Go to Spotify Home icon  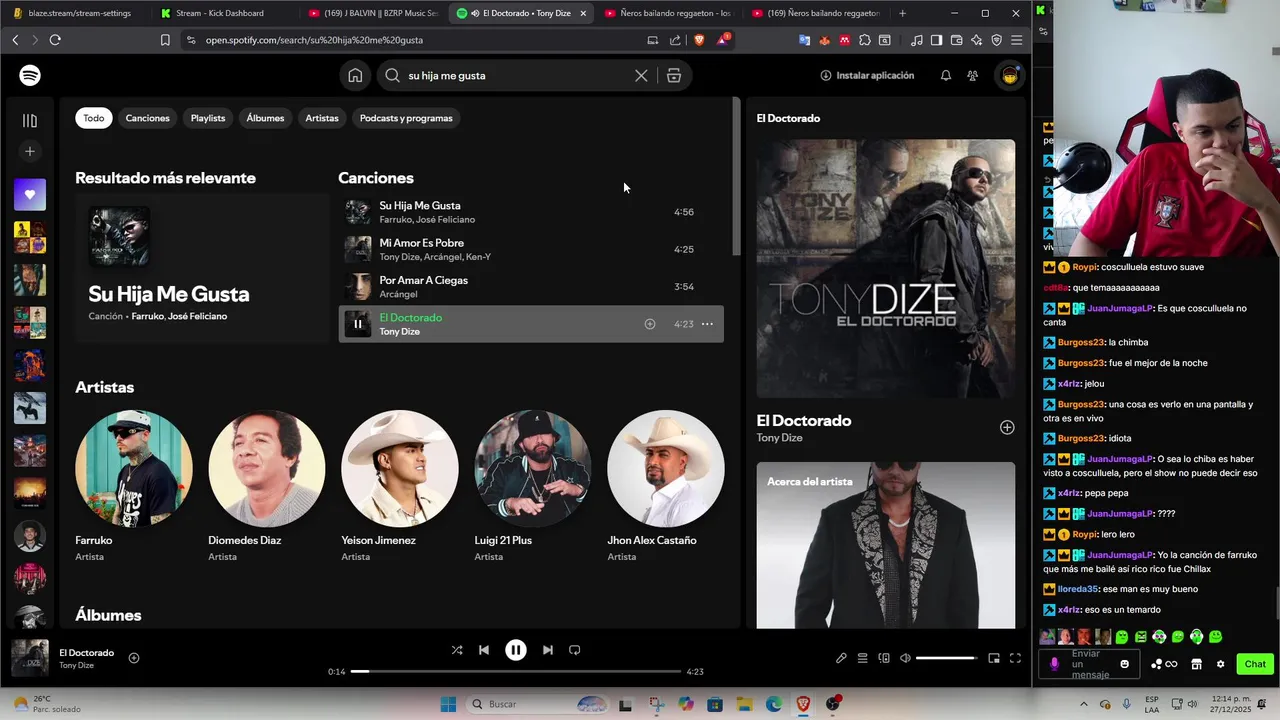tap(355, 76)
